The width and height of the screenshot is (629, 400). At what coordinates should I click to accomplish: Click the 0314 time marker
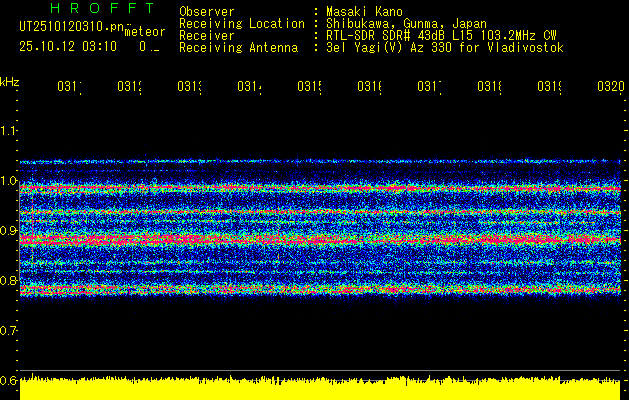click(249, 86)
